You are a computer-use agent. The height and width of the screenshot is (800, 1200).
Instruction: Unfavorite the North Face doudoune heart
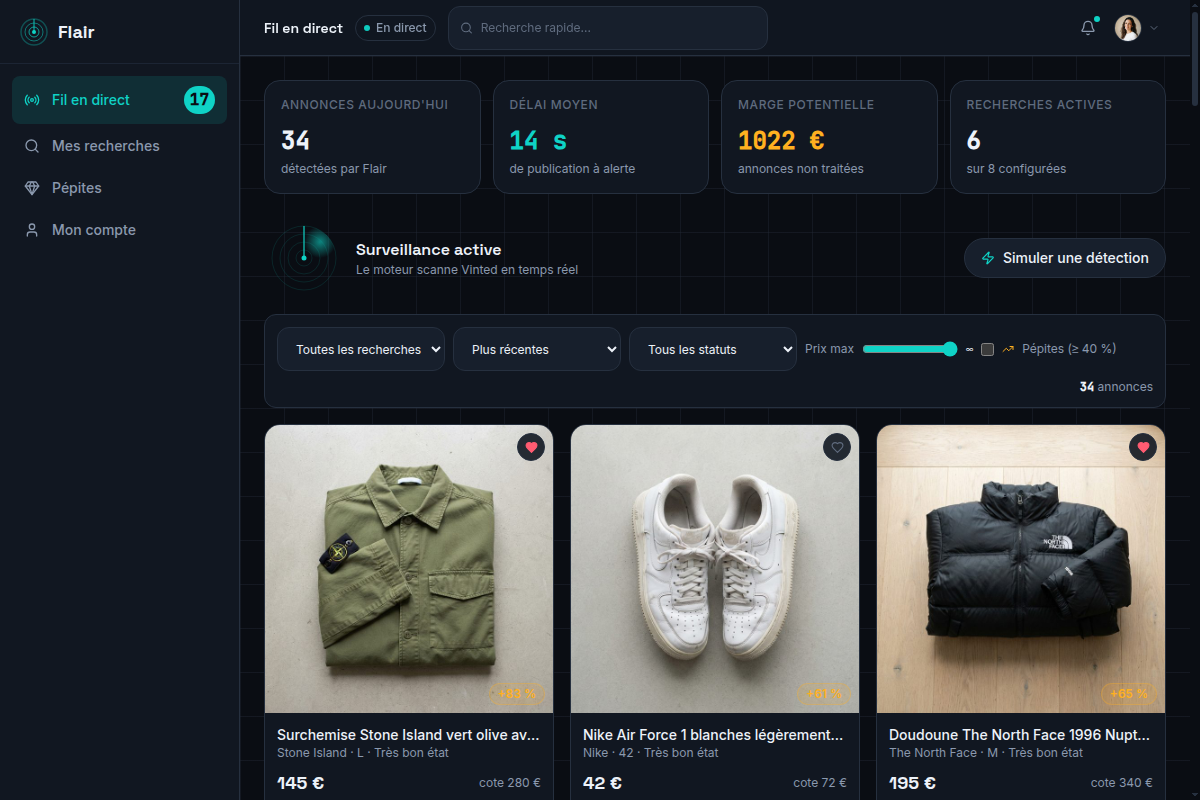(x=1143, y=447)
